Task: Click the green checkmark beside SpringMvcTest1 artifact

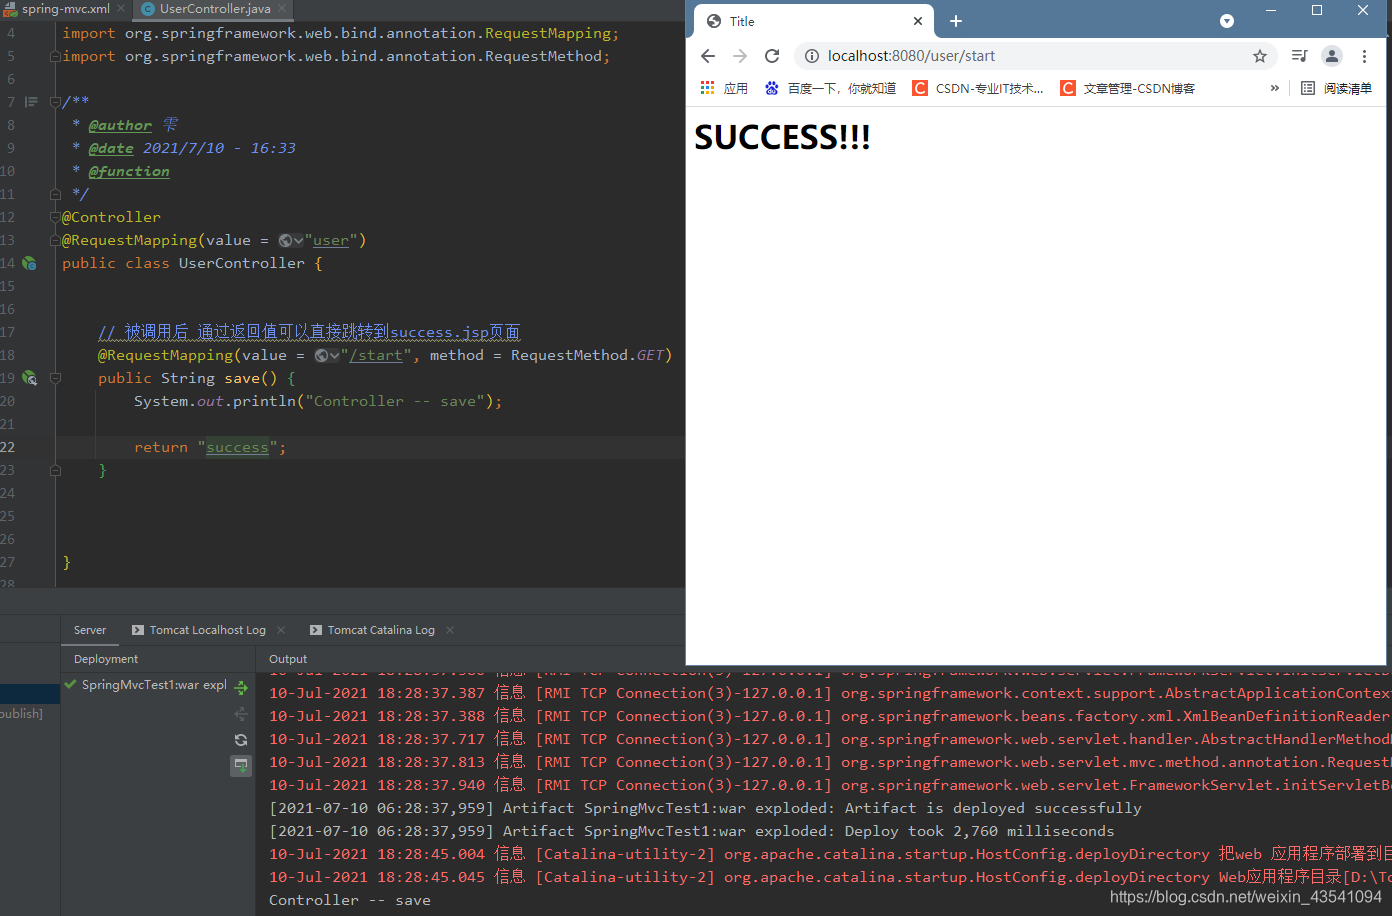Action: [x=70, y=685]
